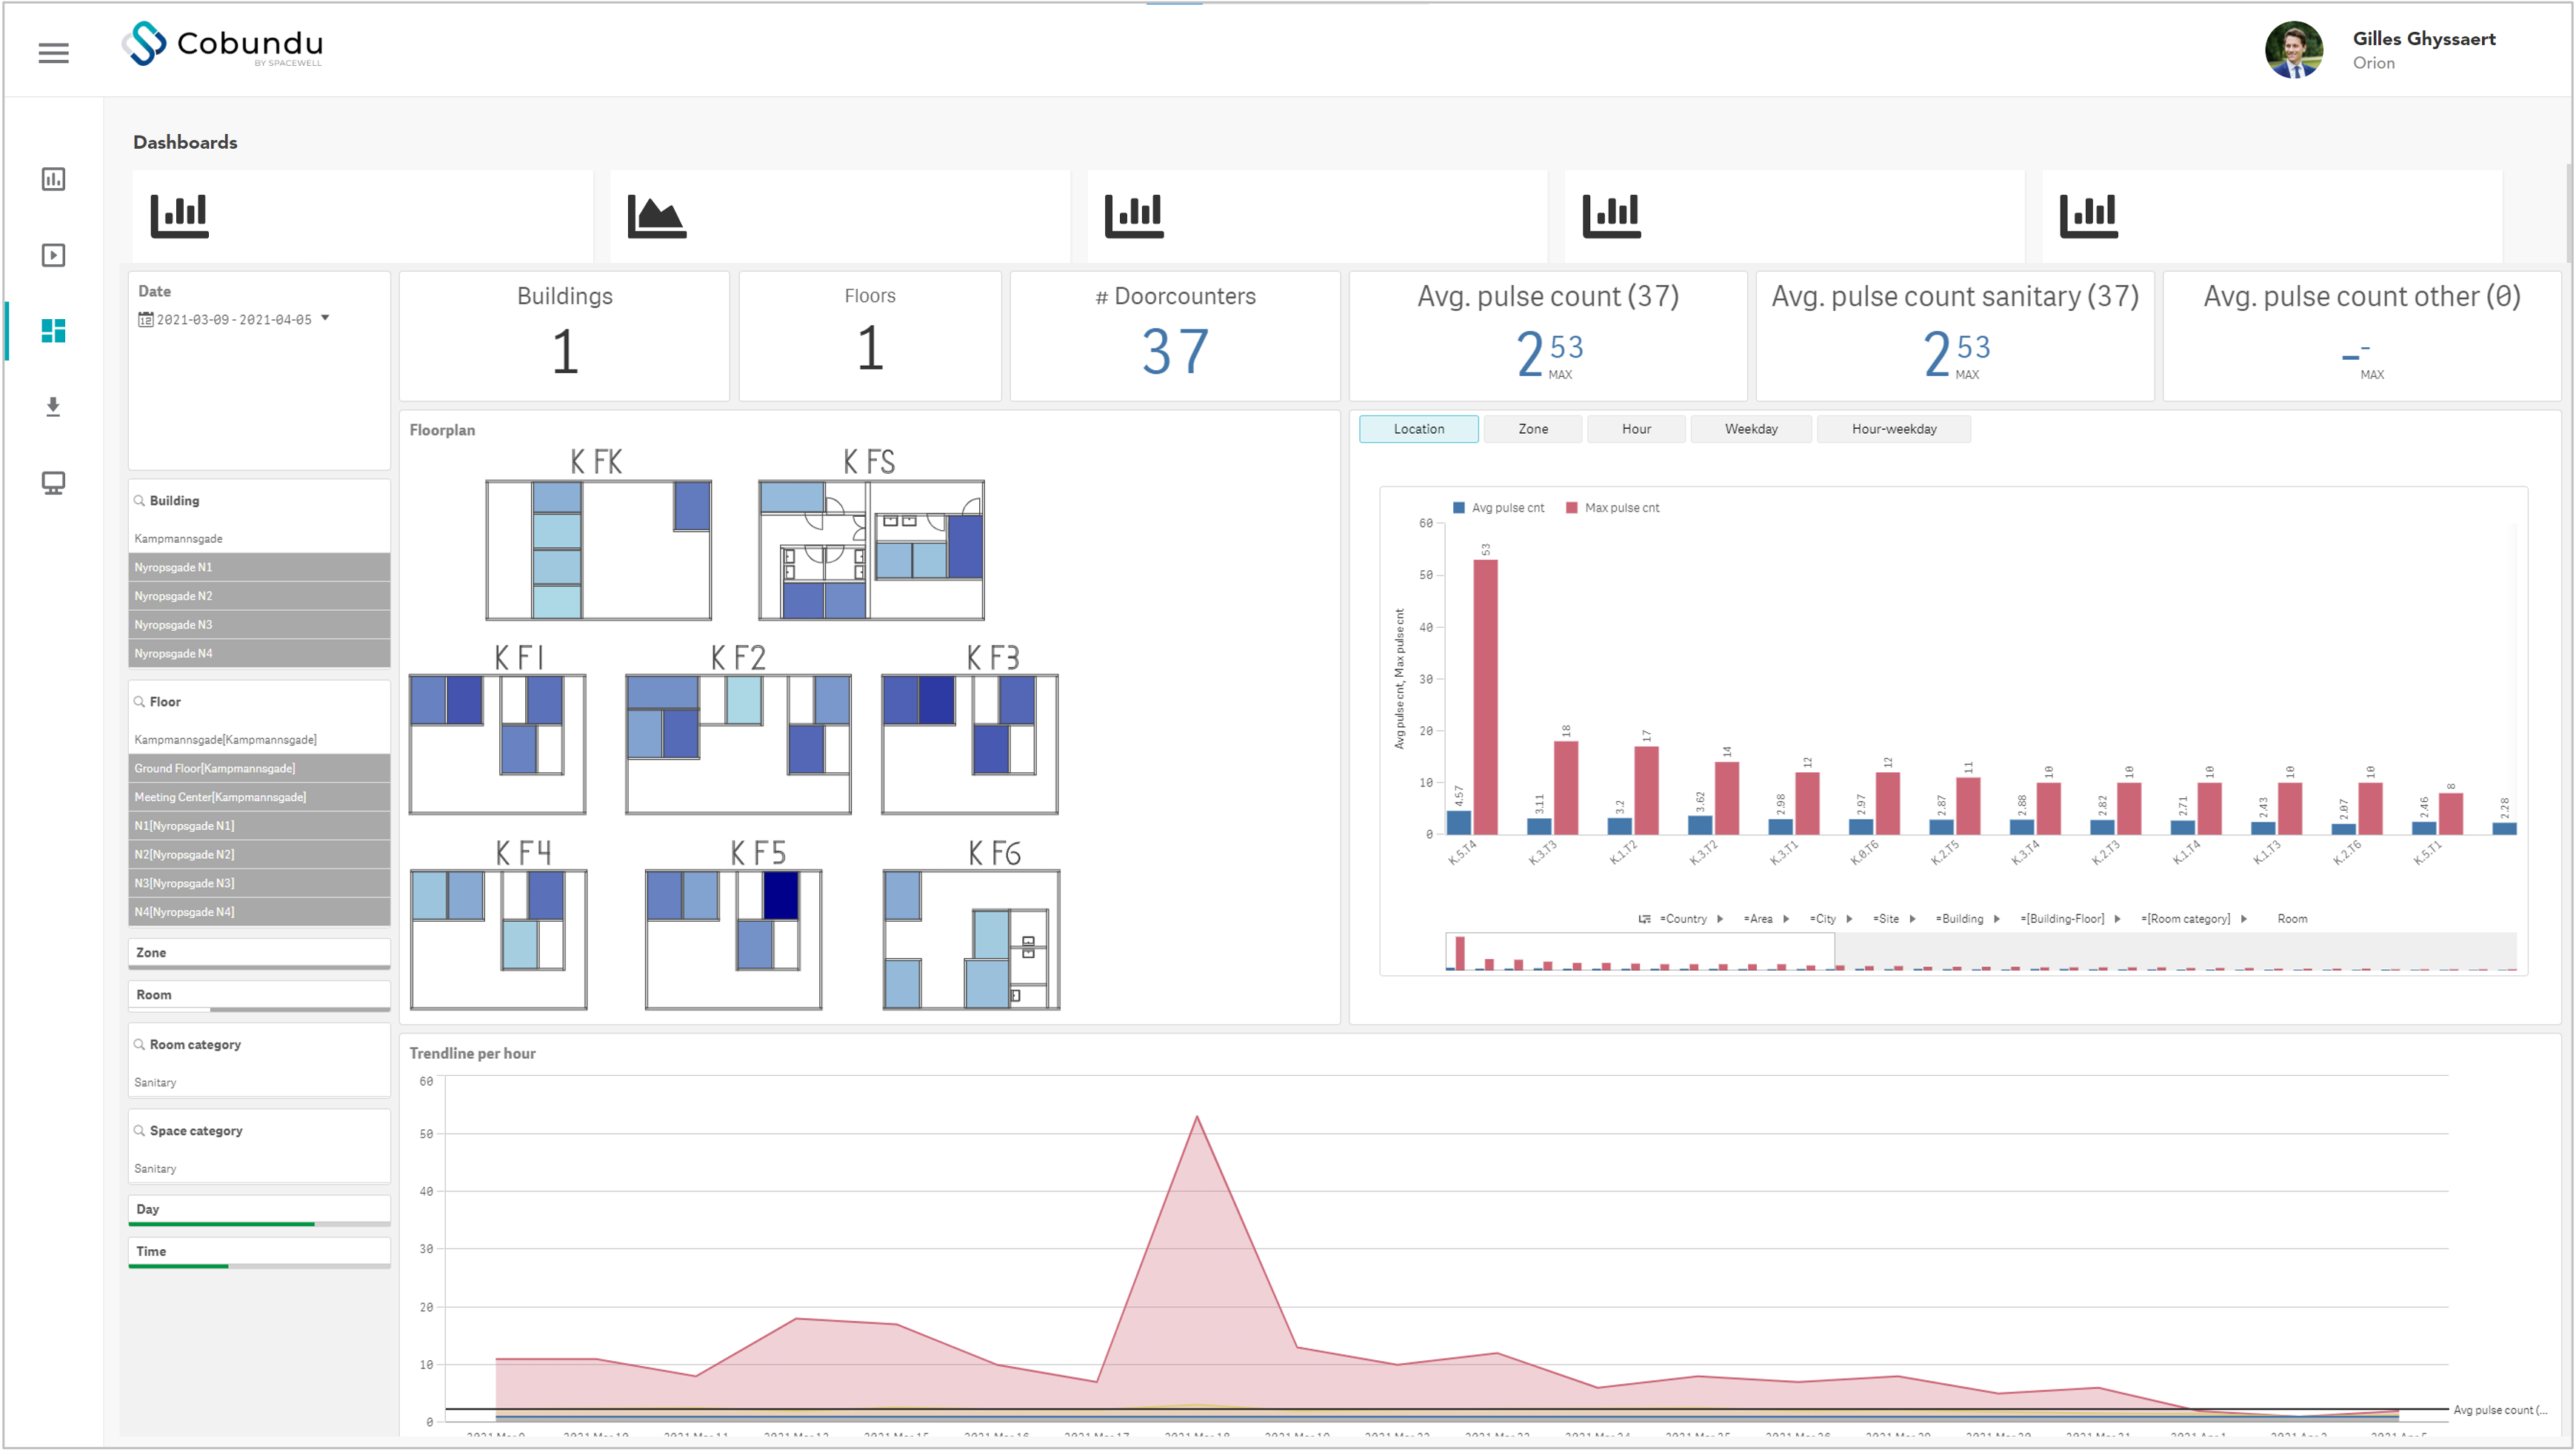Expand the Zone filter
Viewport: 2576px width, 1452px height.
point(260,954)
